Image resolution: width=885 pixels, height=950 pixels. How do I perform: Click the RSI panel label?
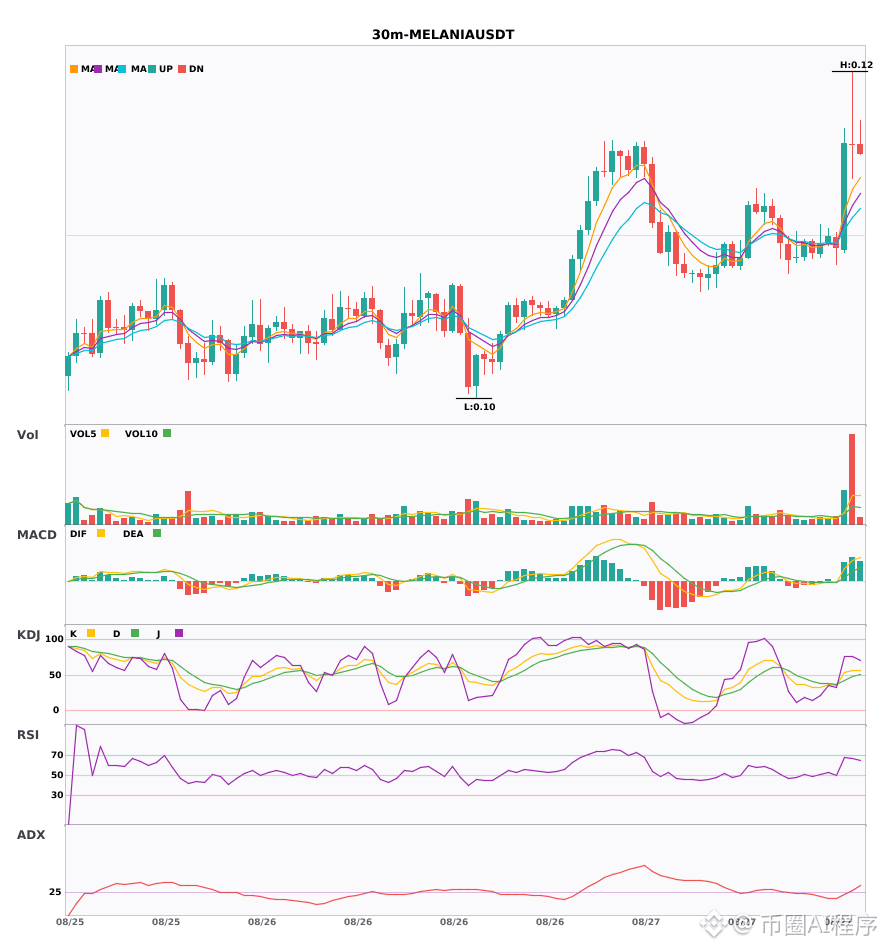click(x=28, y=735)
